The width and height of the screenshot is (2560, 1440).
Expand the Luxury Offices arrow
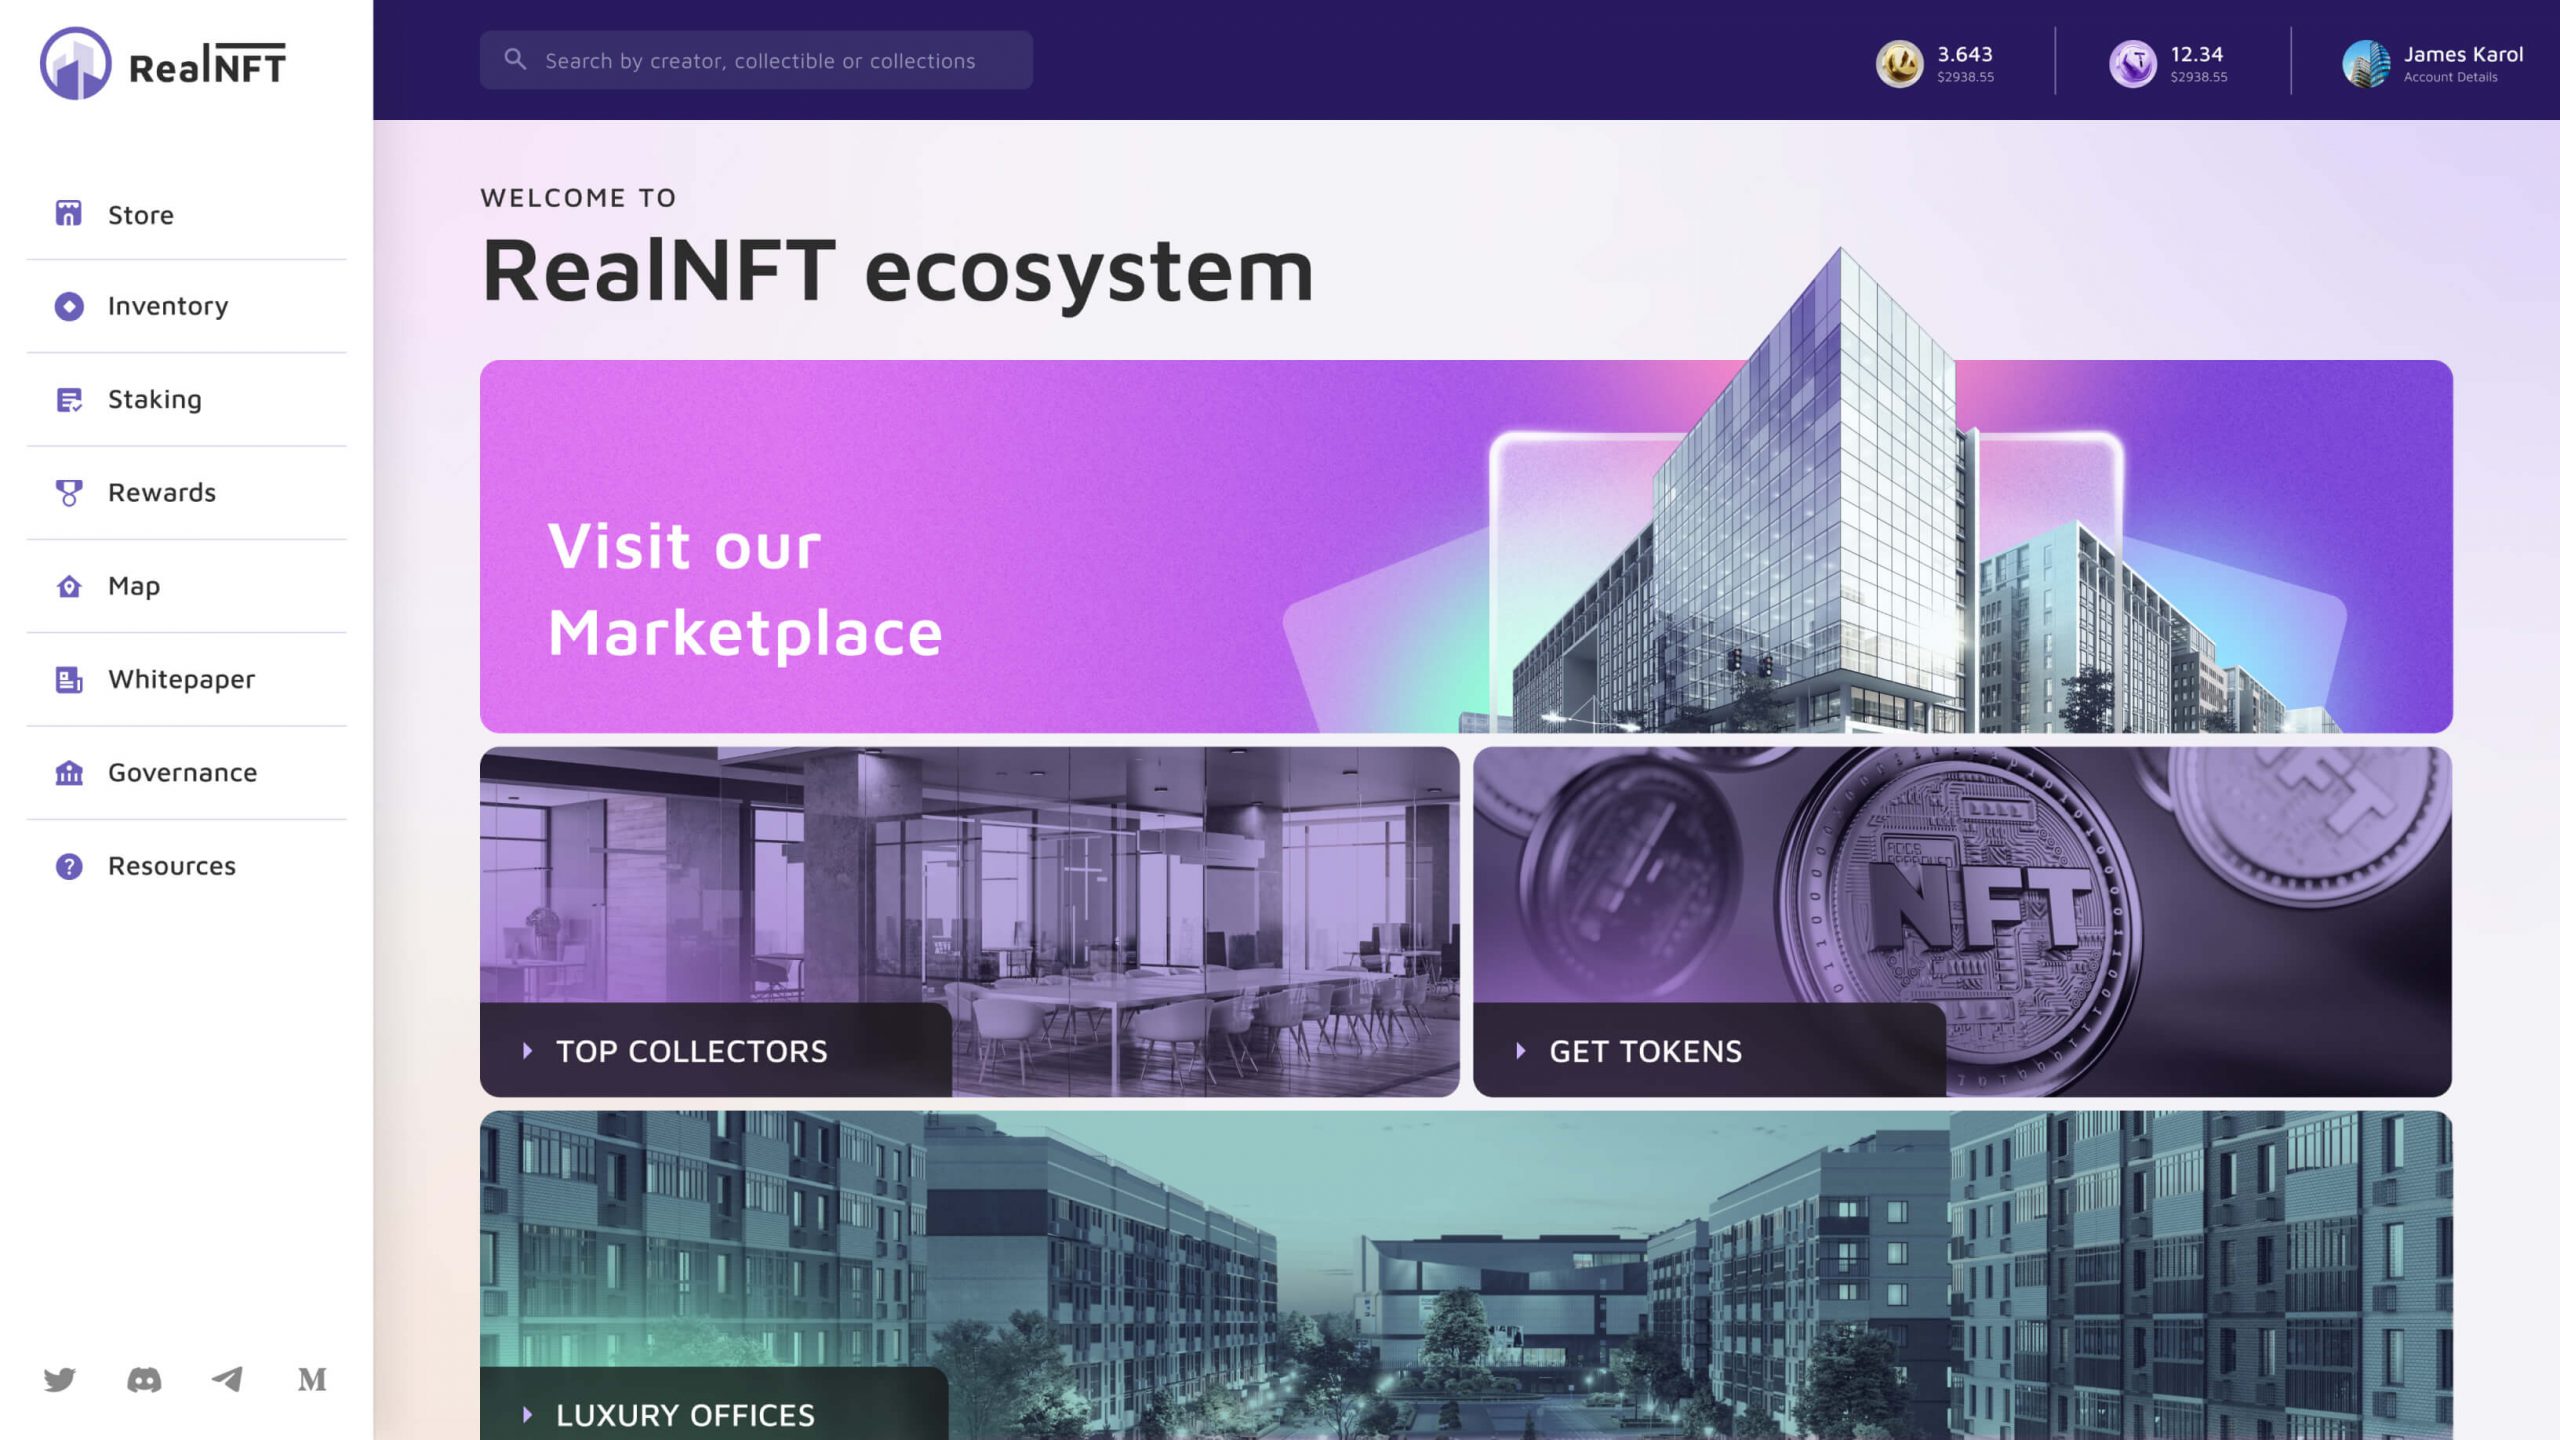[527, 1415]
